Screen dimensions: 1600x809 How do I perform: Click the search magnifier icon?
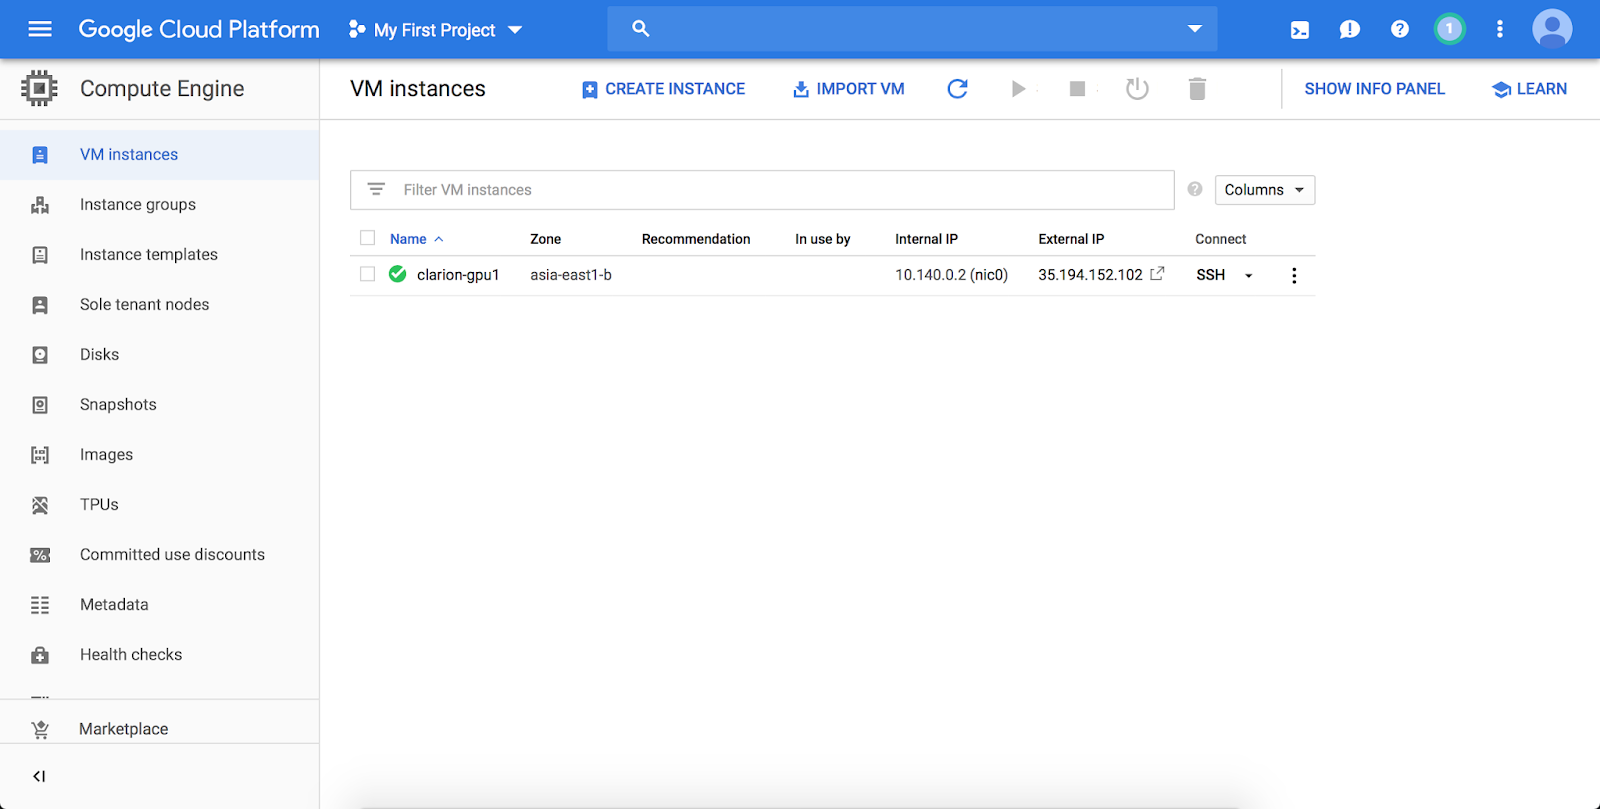[x=641, y=29]
